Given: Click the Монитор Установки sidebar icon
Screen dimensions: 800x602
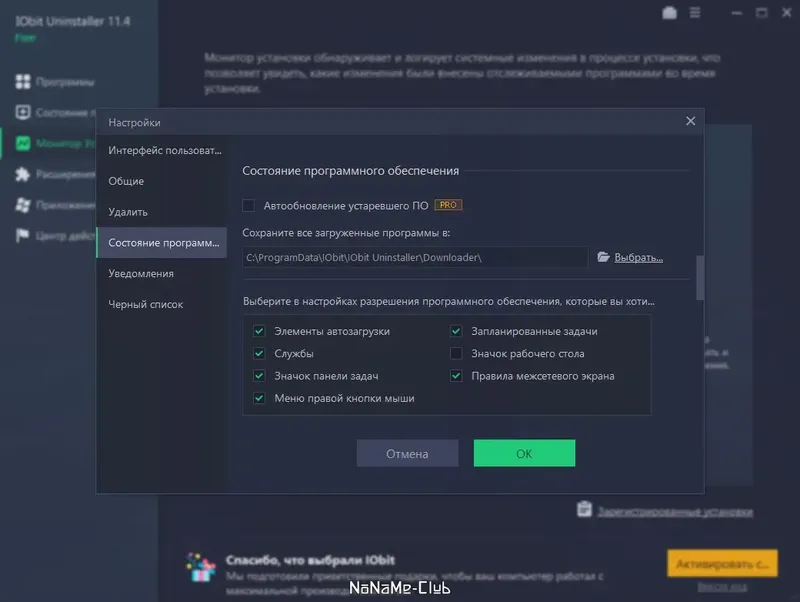Looking at the screenshot, I should (22, 142).
